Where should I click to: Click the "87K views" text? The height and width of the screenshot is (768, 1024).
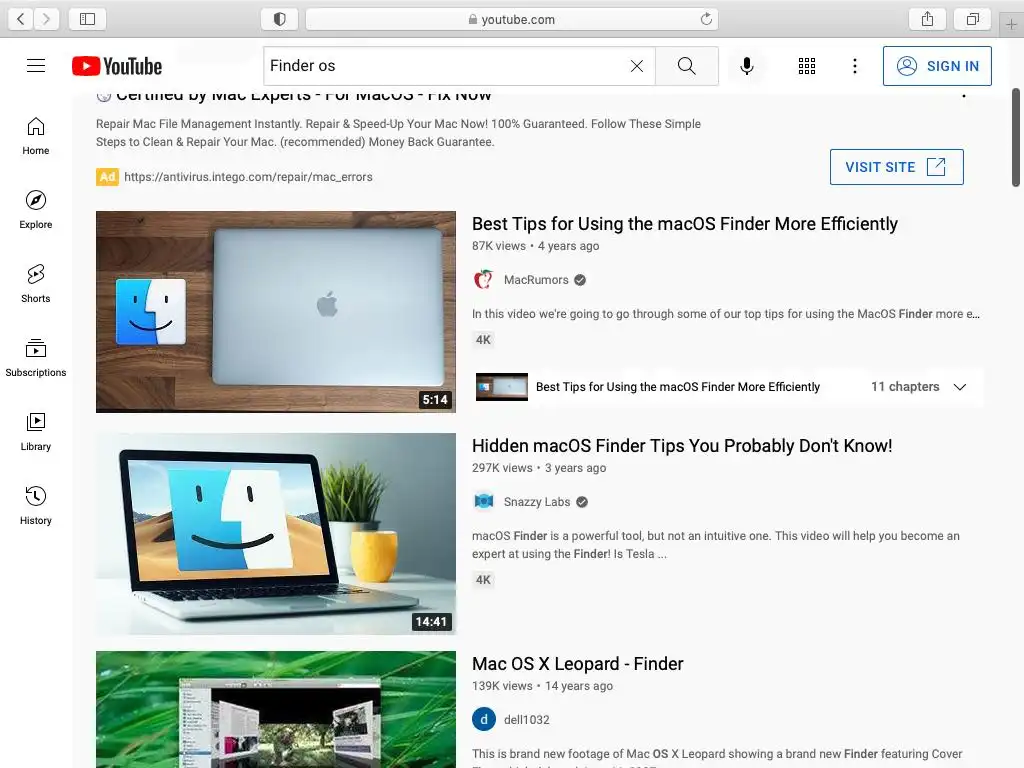tap(499, 246)
